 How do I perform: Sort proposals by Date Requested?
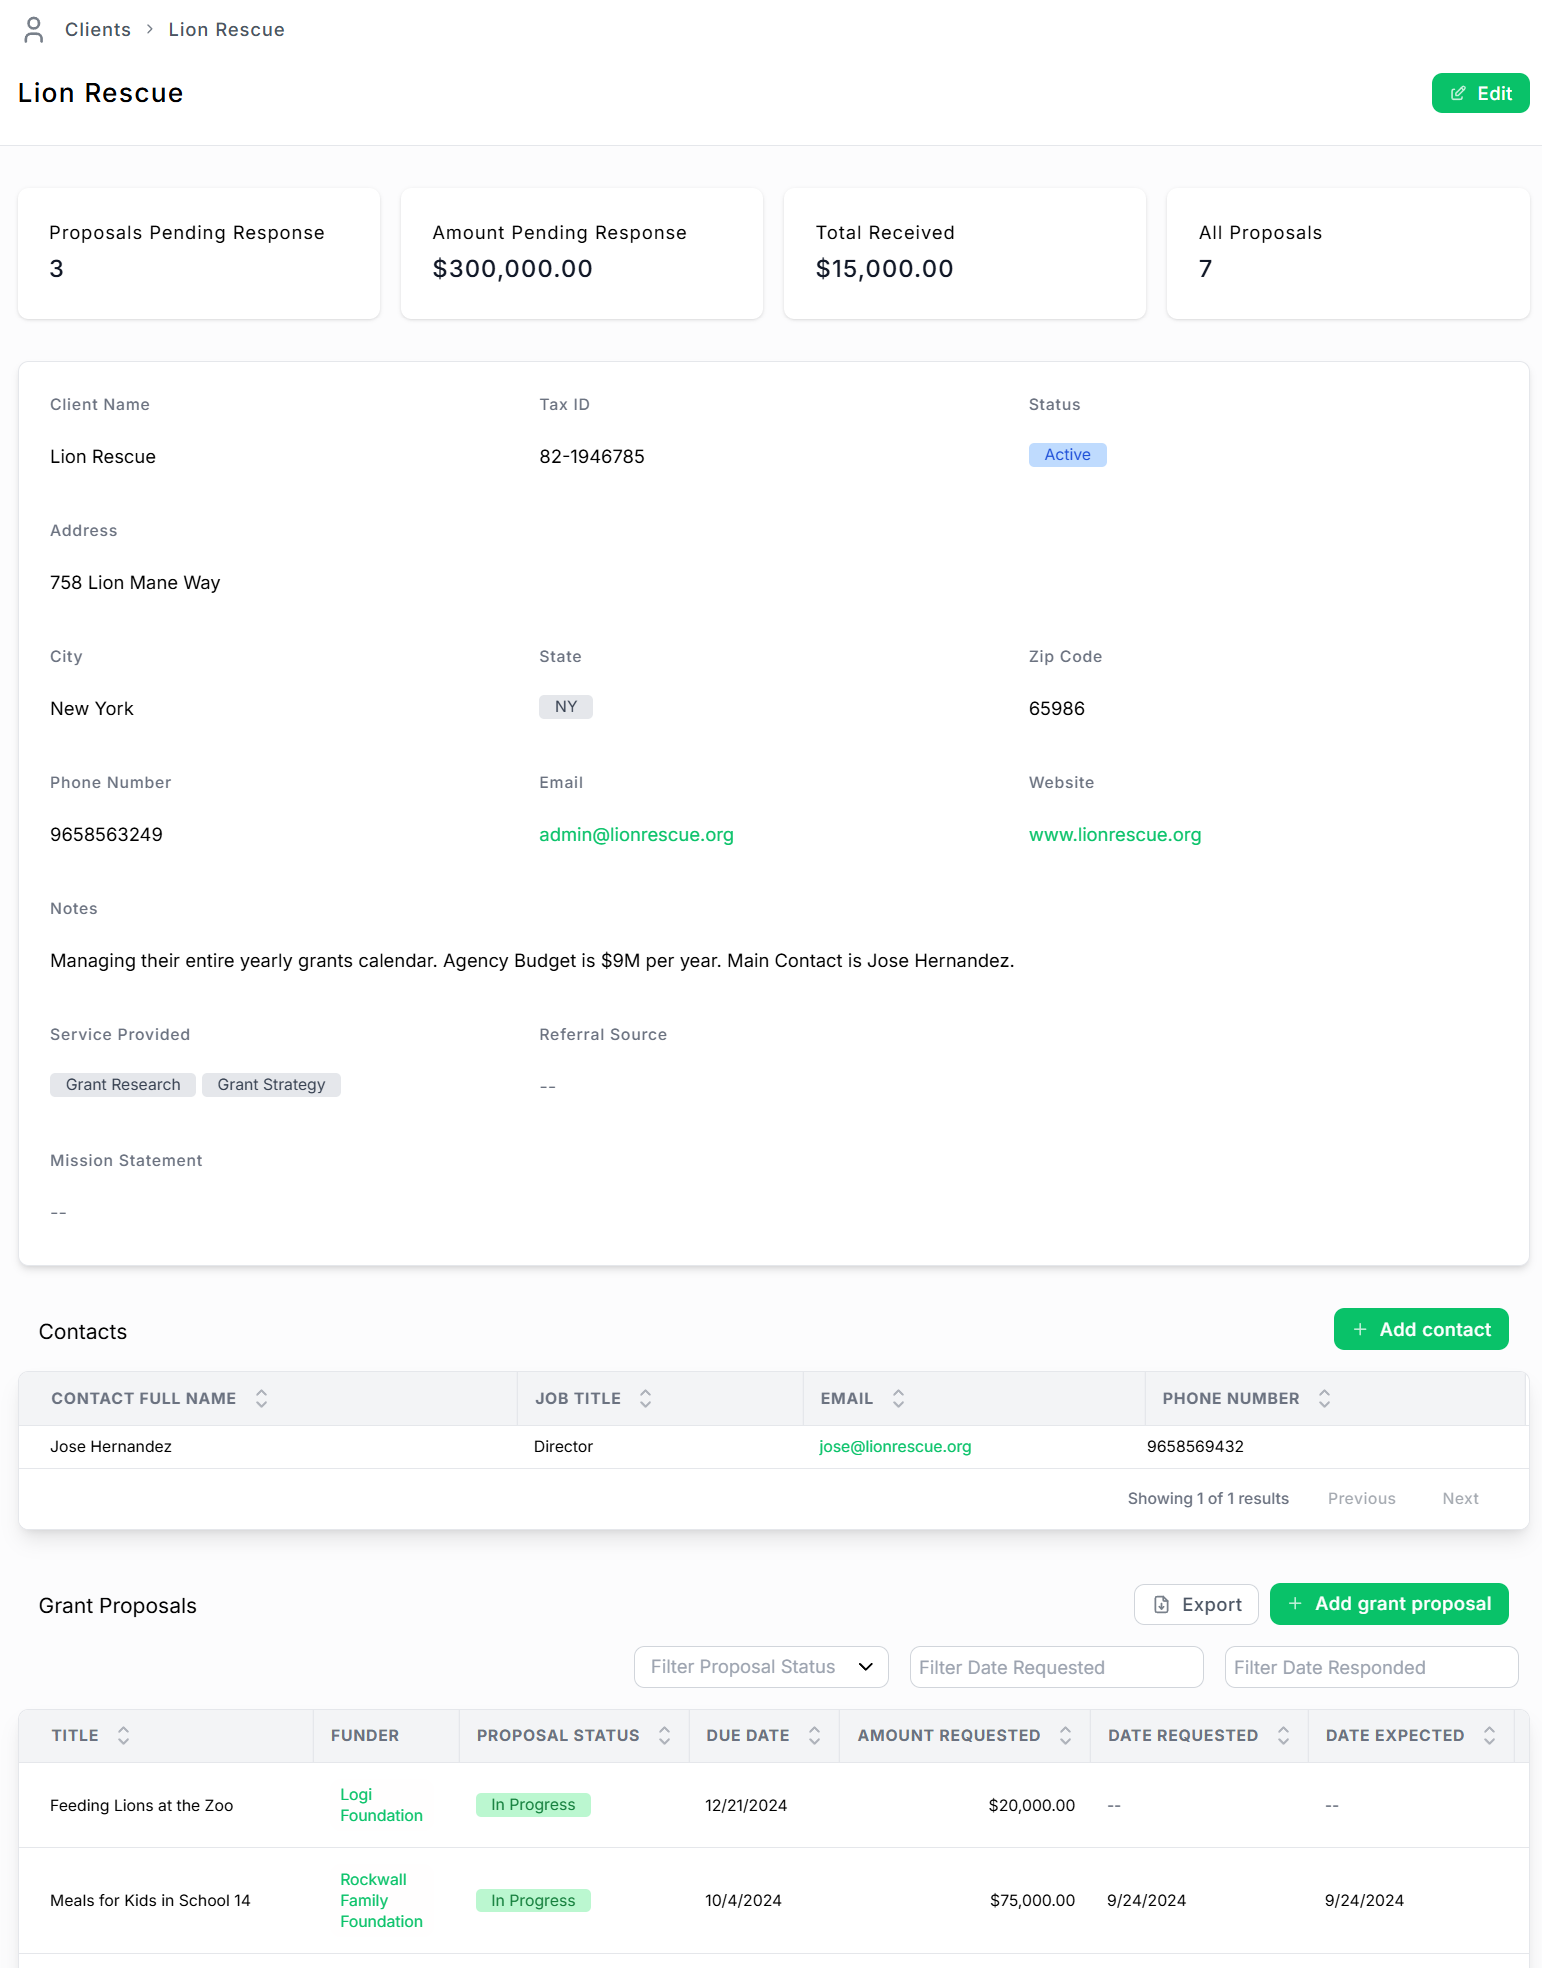coord(1283,1735)
